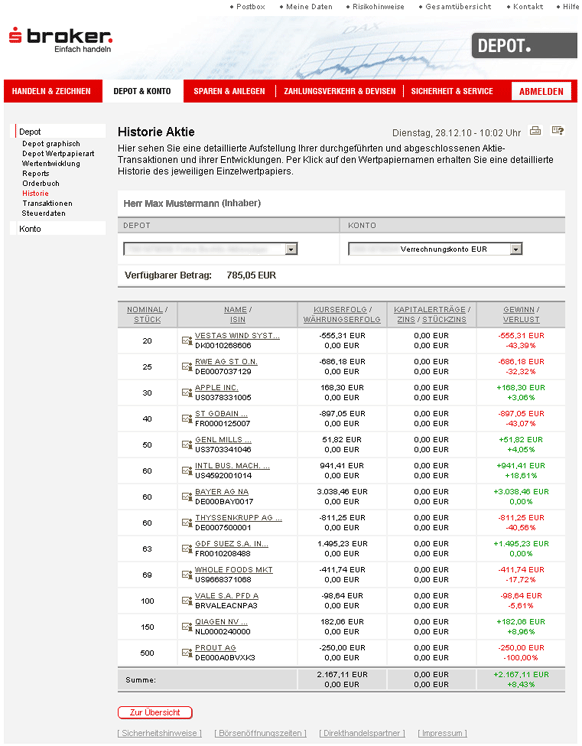Open Depot graphisch in sidebar
Image resolution: width=582 pixels, height=746 pixels.
coord(51,144)
